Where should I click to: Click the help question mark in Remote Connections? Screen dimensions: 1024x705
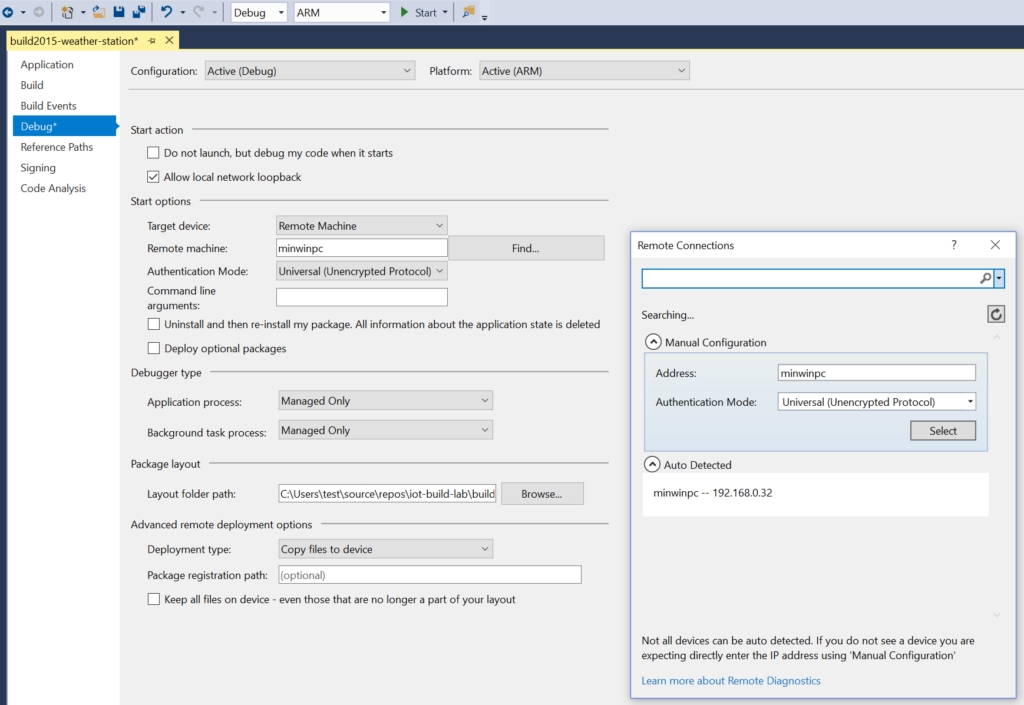[x=954, y=245]
